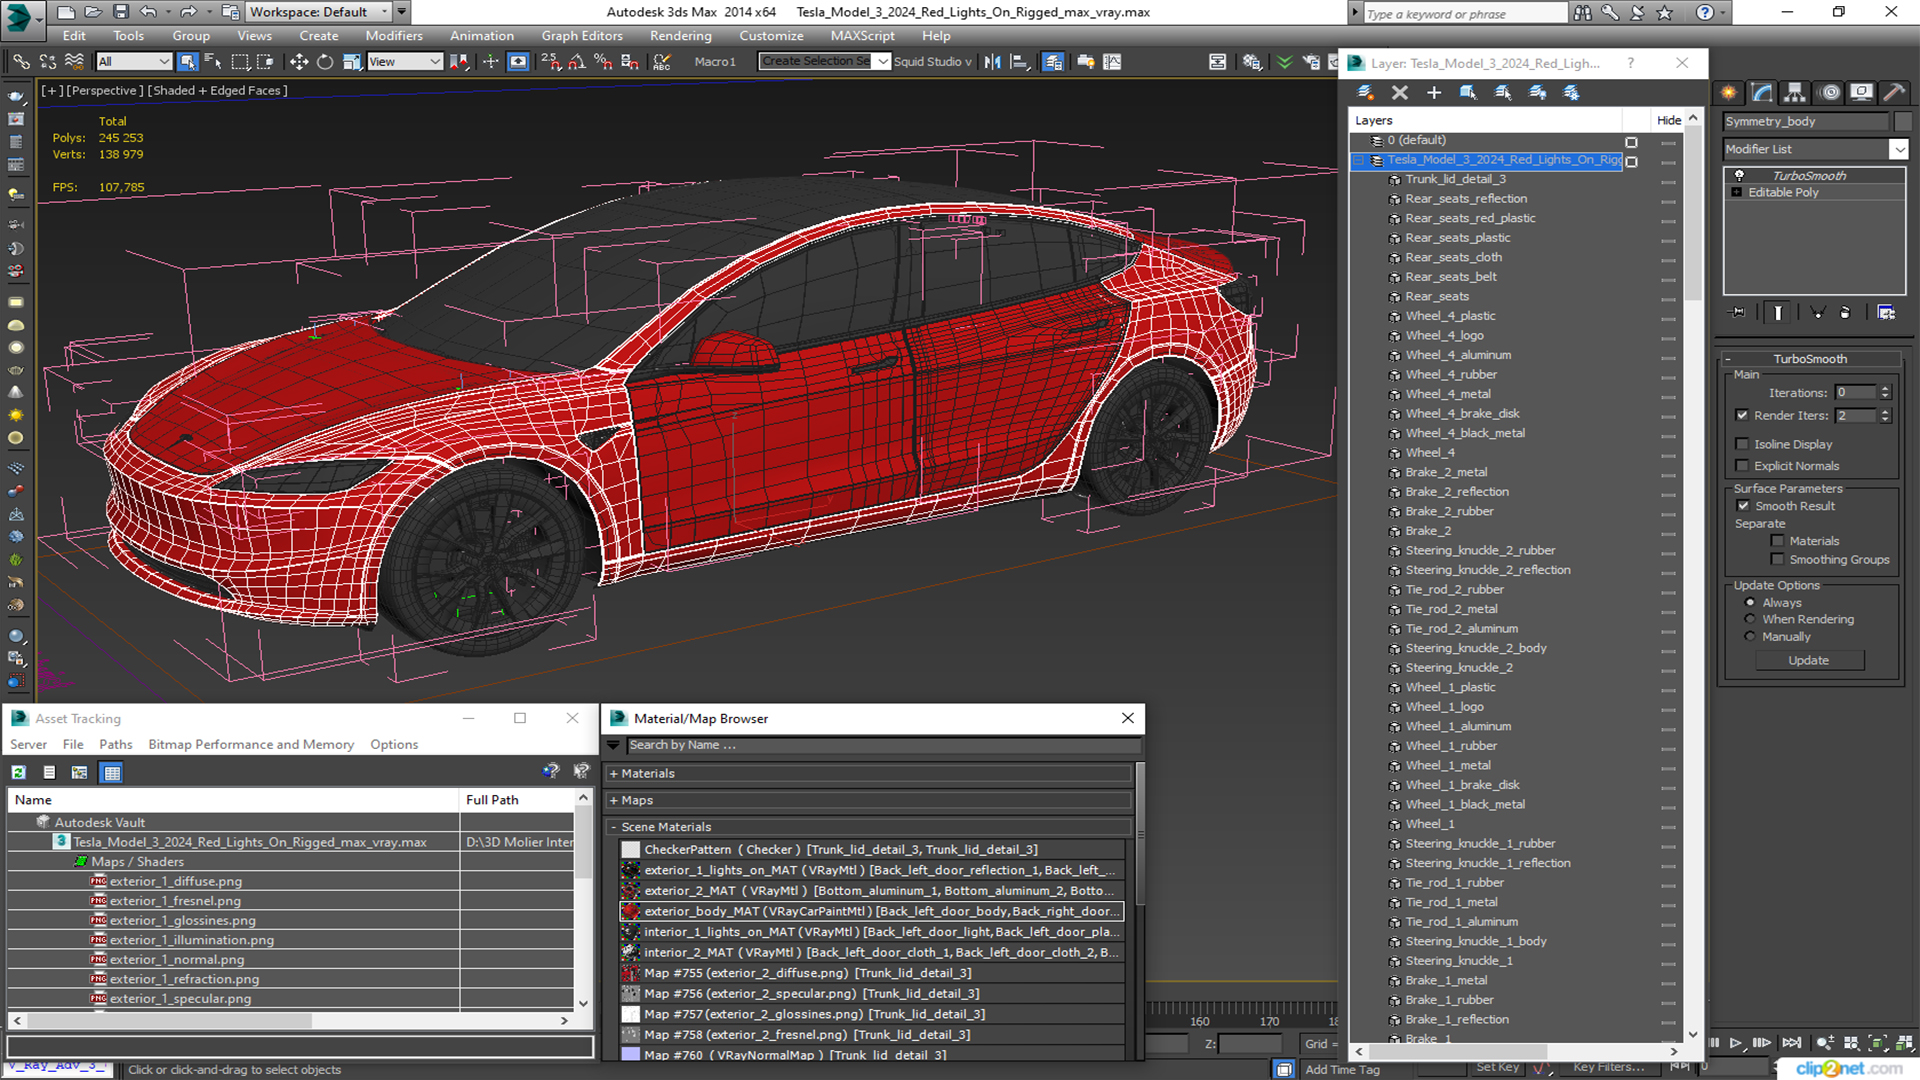Select the Wheel_4_rubber layer item
This screenshot has height=1080, width=1920.
[x=1450, y=375]
